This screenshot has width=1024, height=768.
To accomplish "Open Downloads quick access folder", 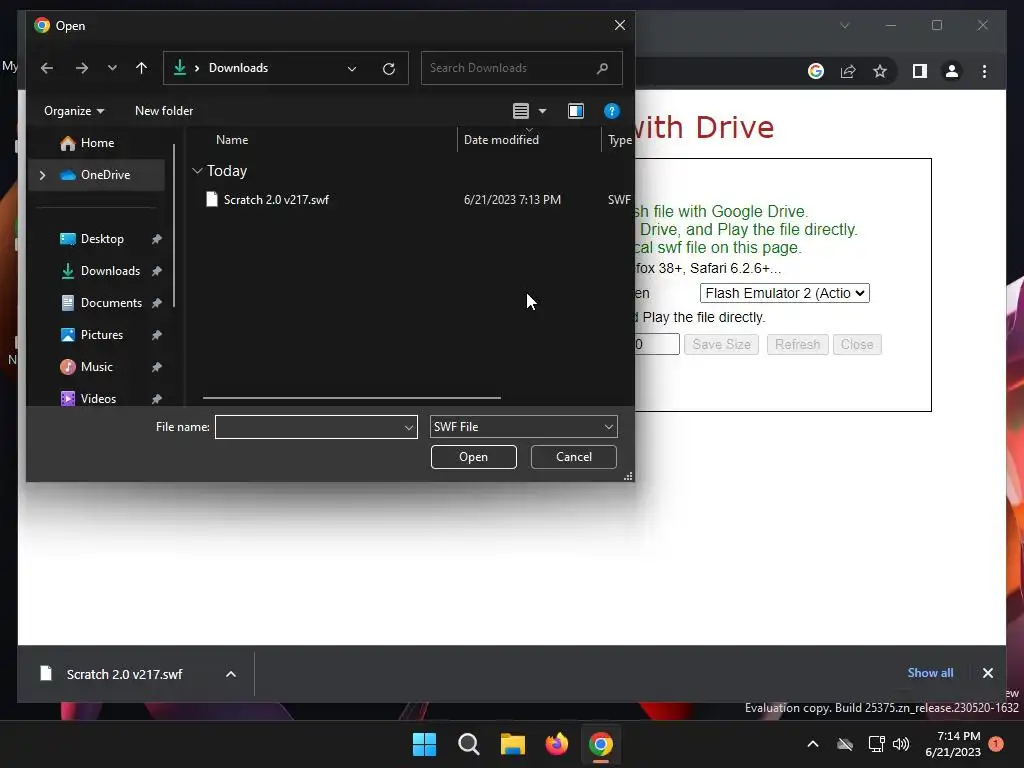I will (x=110, y=271).
